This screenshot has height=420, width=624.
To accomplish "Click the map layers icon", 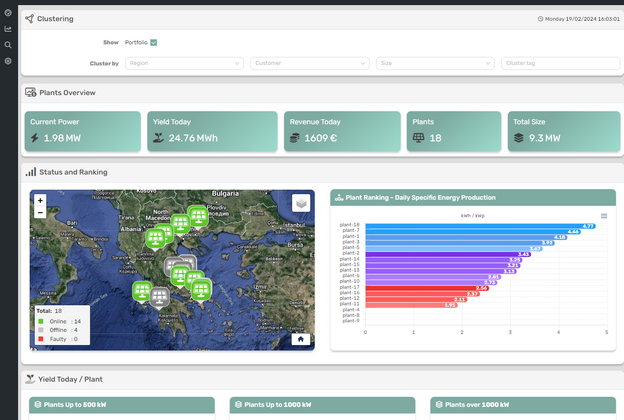I will (x=300, y=203).
